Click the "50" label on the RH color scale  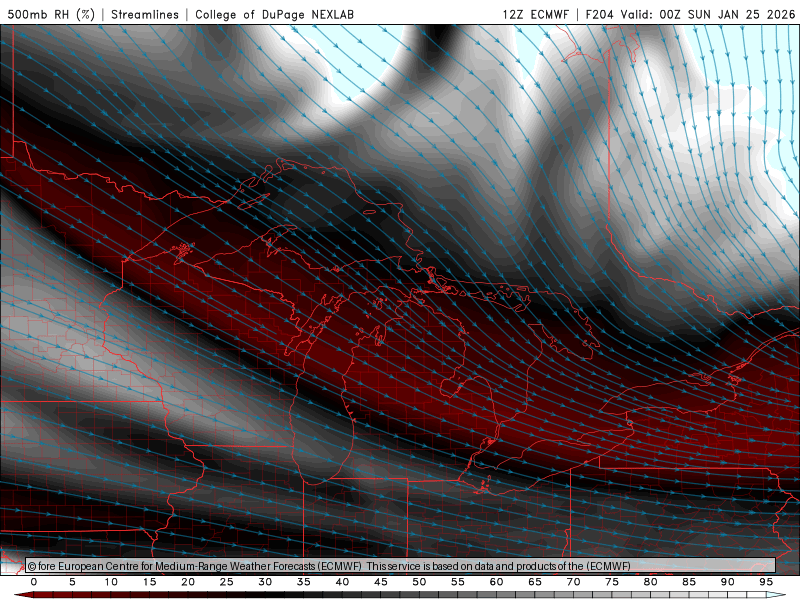tap(419, 582)
